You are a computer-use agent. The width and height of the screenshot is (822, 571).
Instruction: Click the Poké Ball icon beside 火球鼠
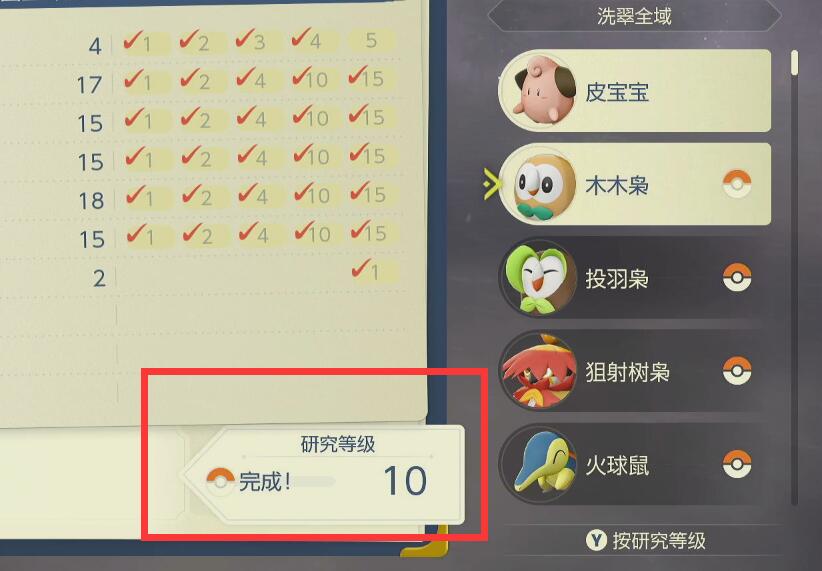click(737, 464)
